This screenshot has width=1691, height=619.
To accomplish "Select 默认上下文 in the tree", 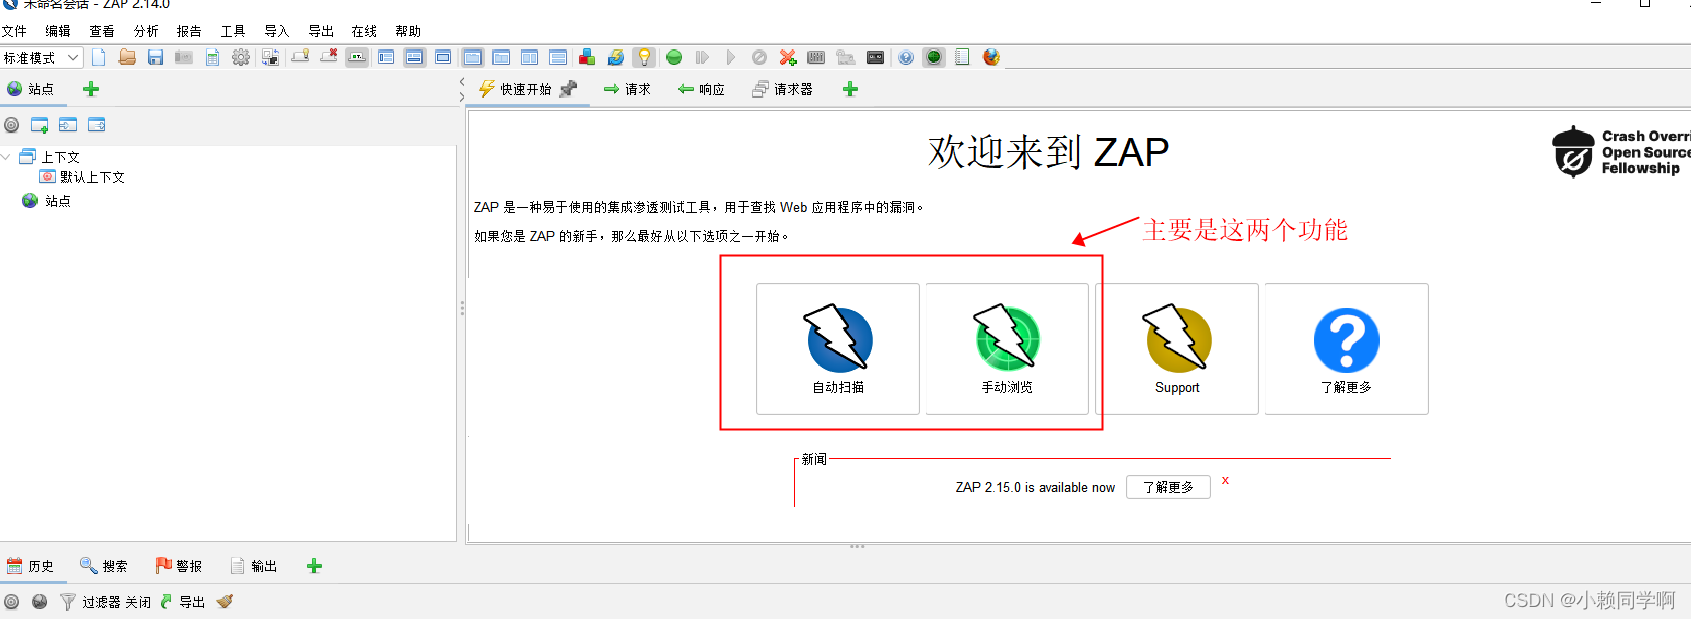I will click(x=82, y=177).
